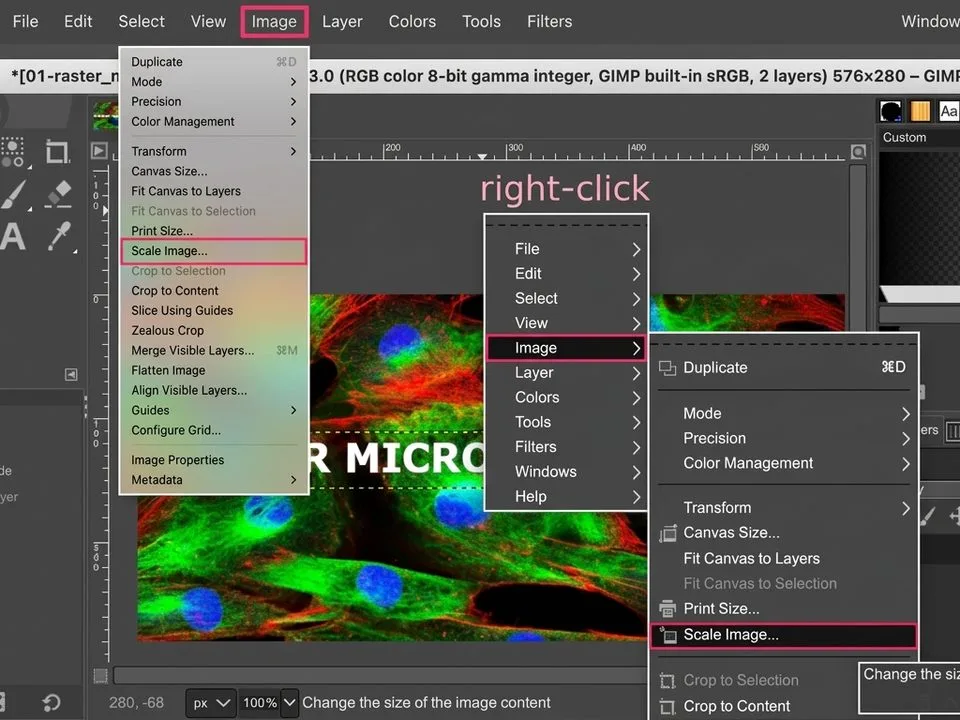The width and height of the screenshot is (960, 720).
Task: Expand Guides submenu in Image dropdown
Action: coord(214,410)
